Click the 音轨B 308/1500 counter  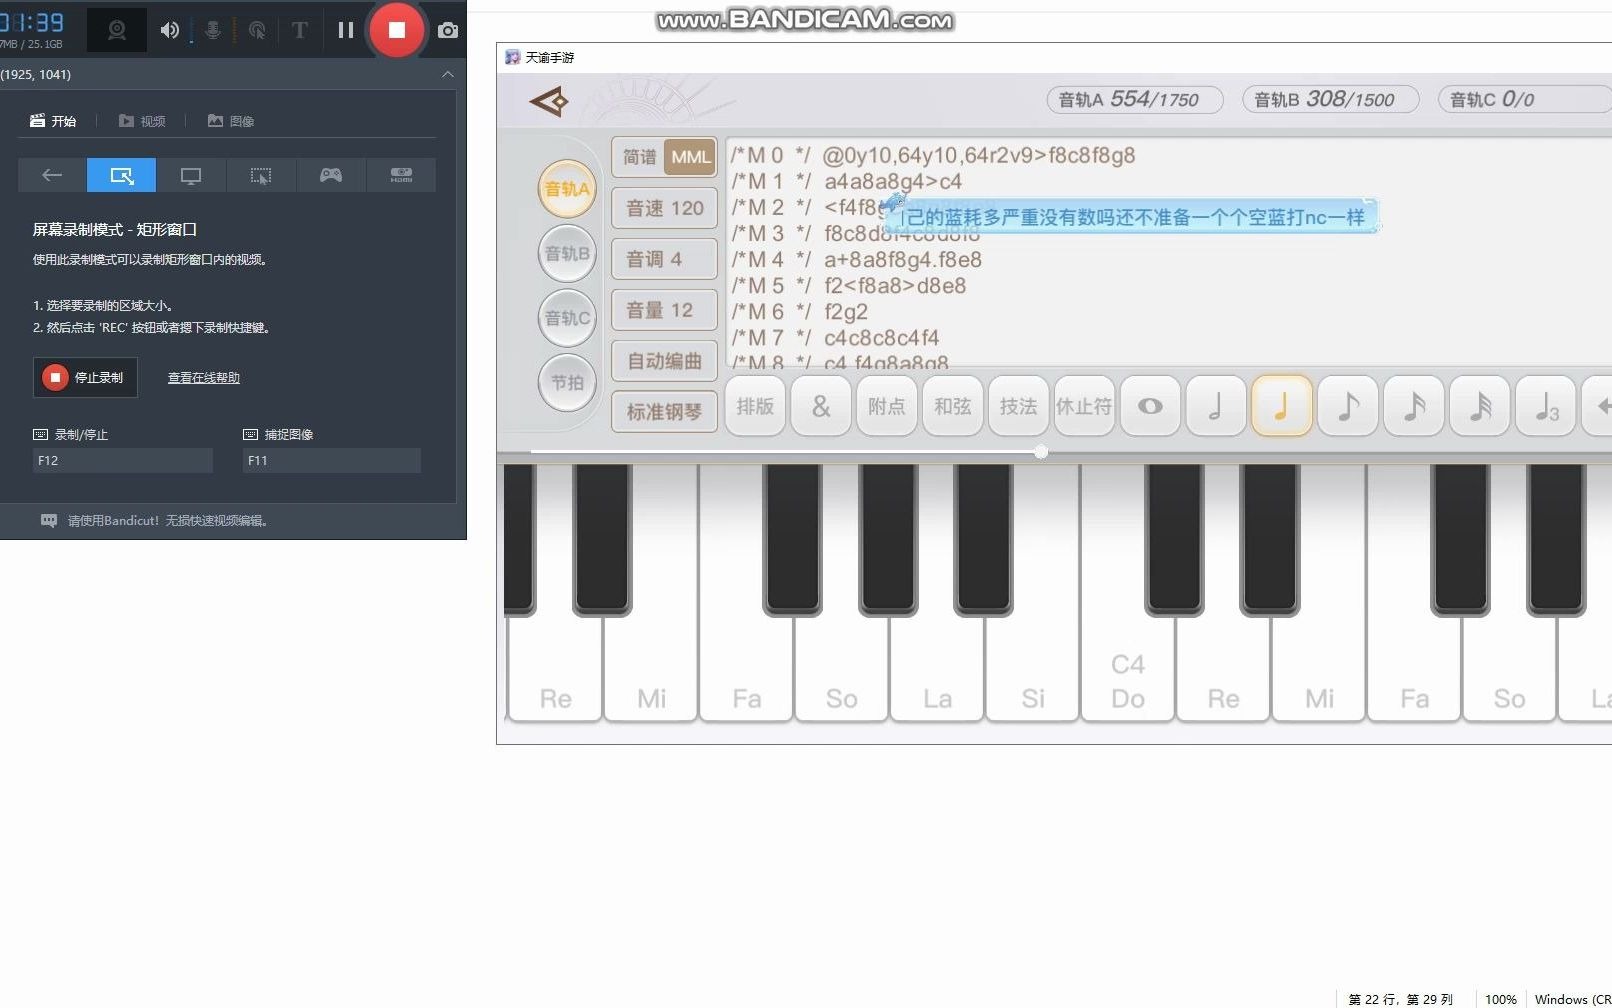[x=1331, y=99]
